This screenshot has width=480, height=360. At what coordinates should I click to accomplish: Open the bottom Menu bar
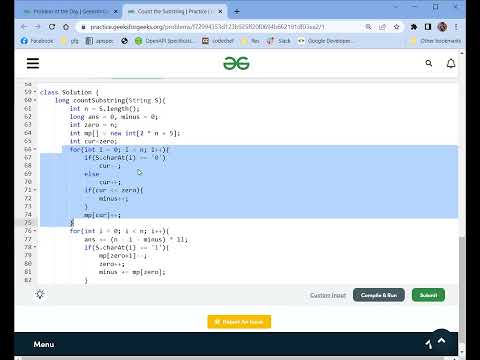[x=44, y=344]
